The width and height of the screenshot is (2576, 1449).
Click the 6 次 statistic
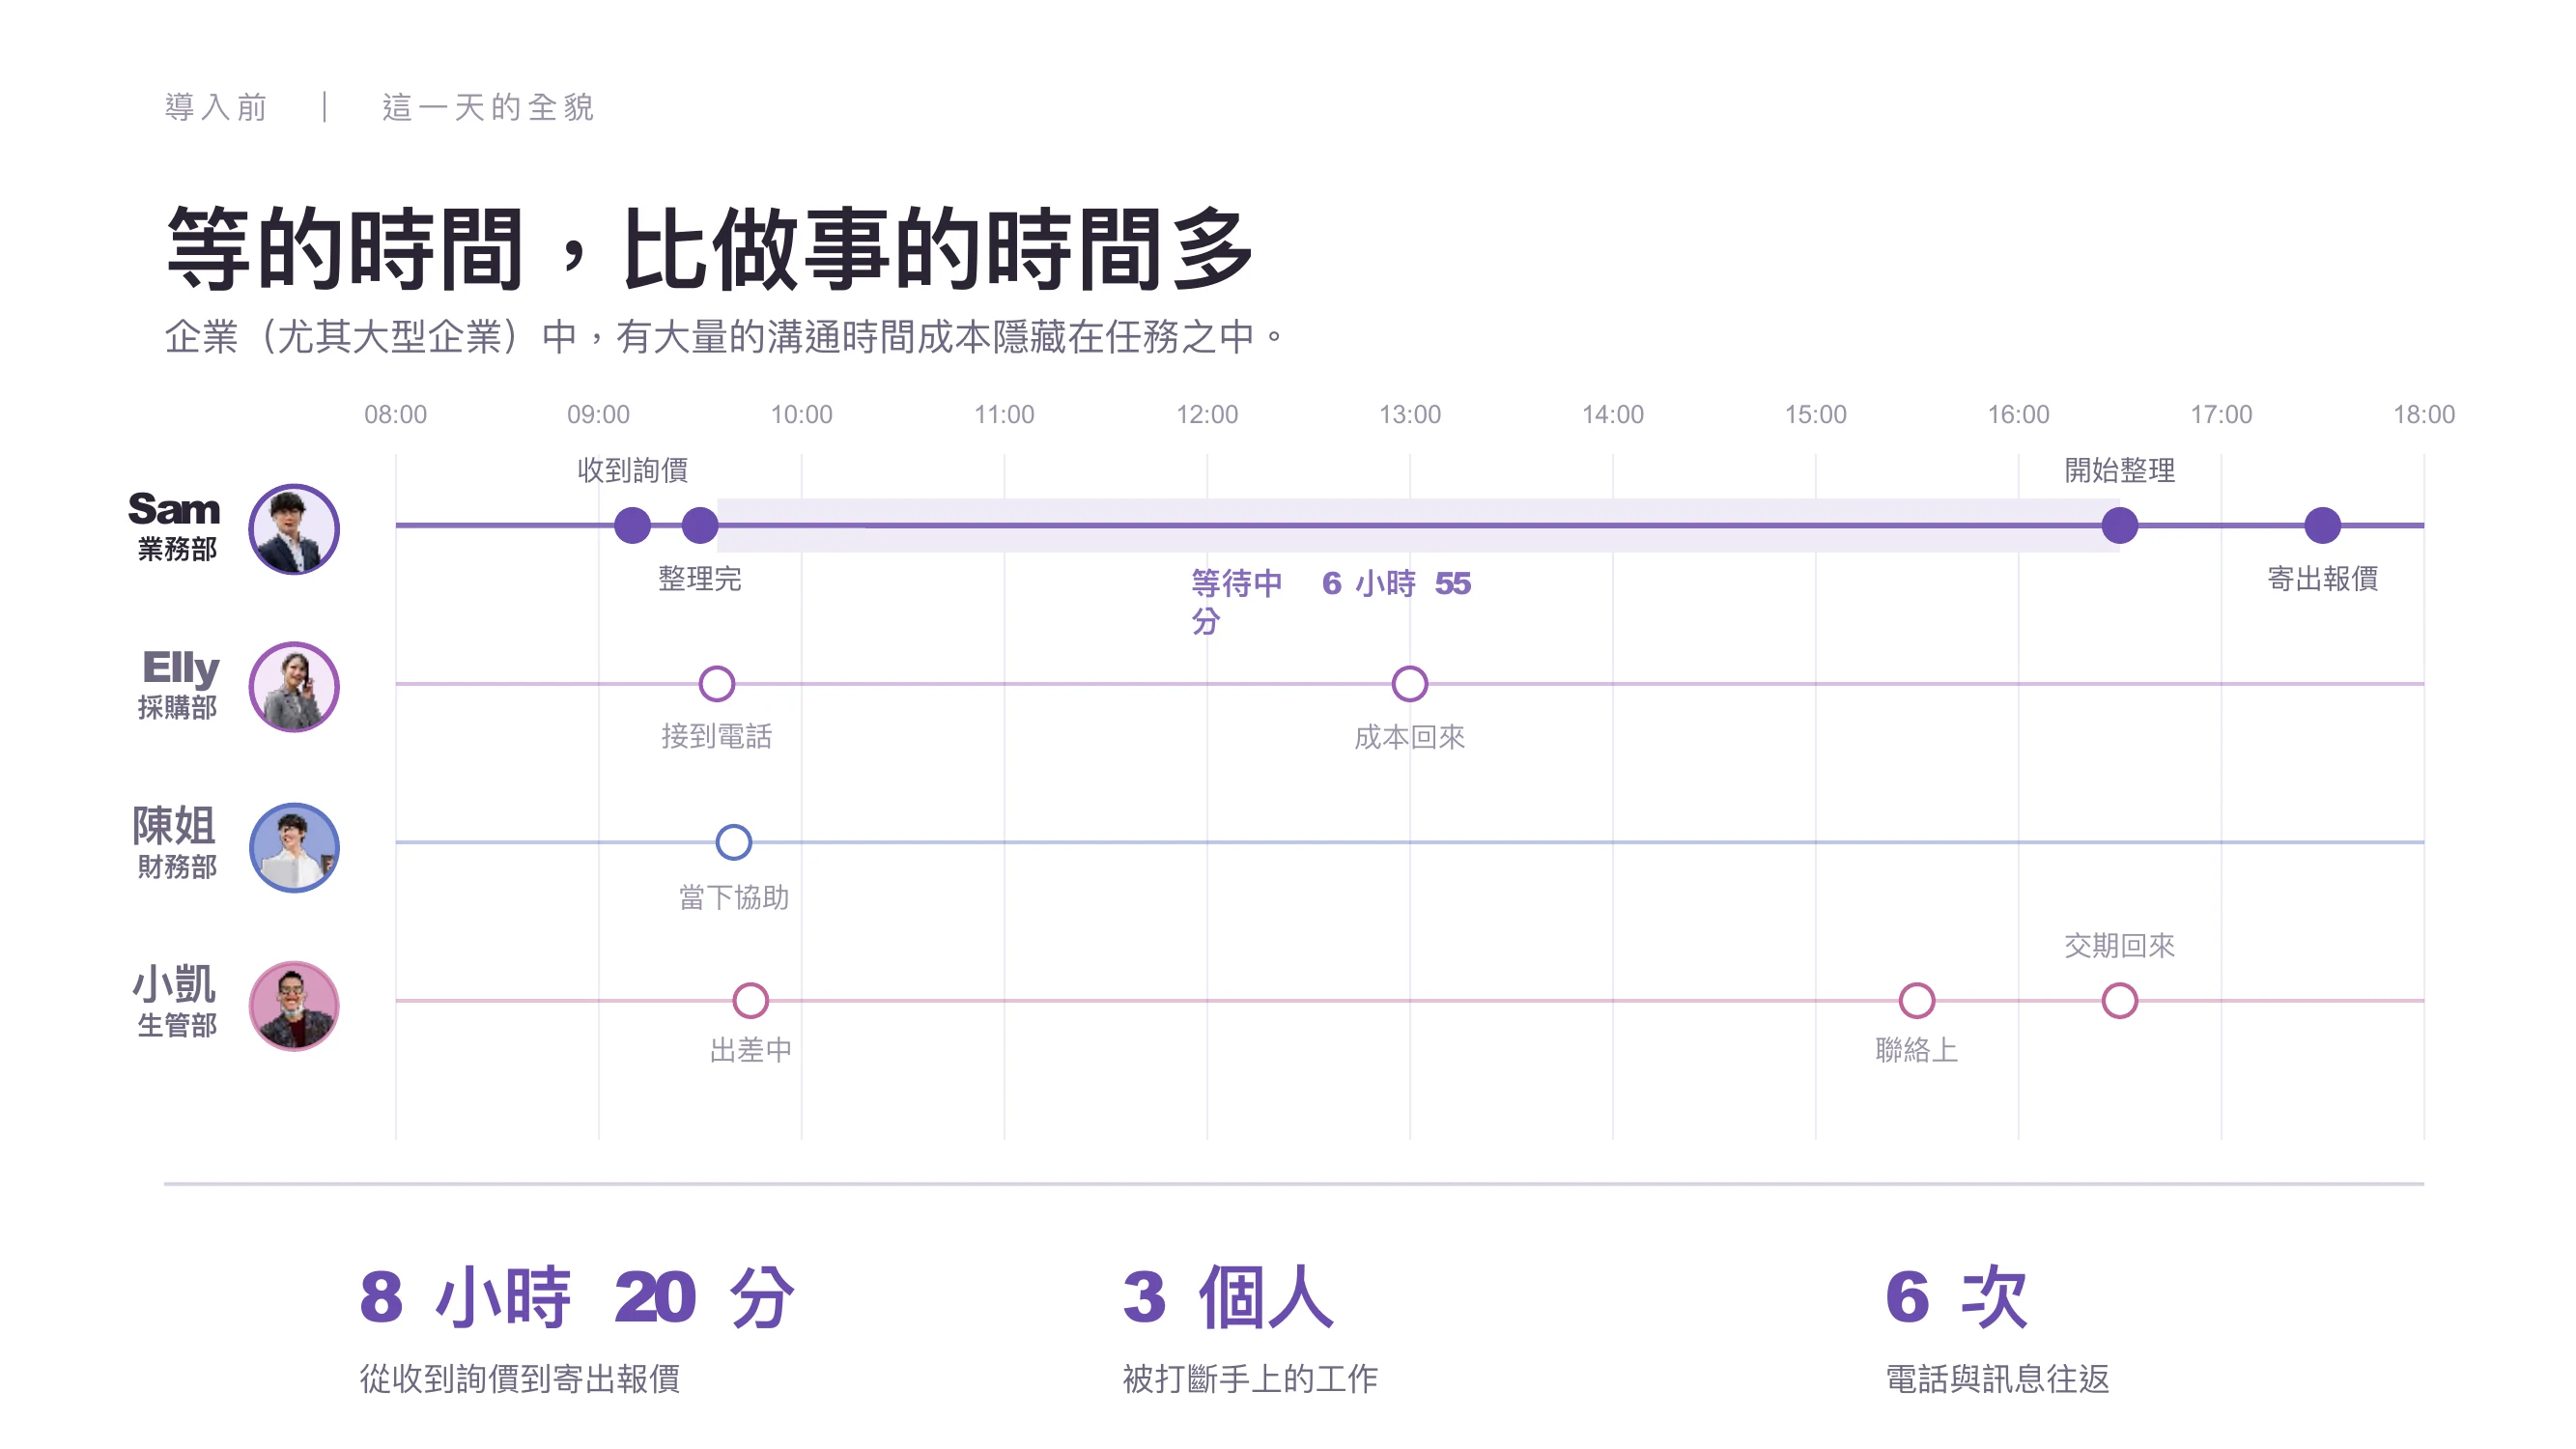coord(1956,1297)
